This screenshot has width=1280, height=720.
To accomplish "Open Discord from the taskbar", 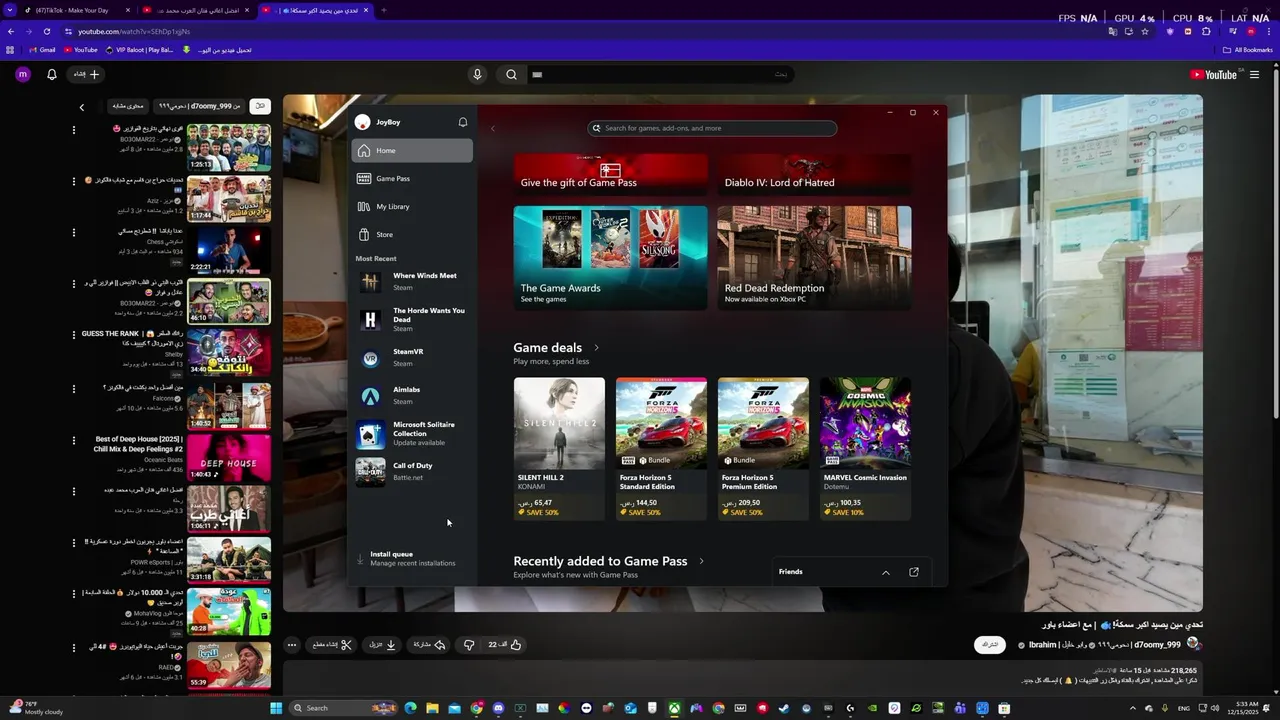I will [x=499, y=708].
